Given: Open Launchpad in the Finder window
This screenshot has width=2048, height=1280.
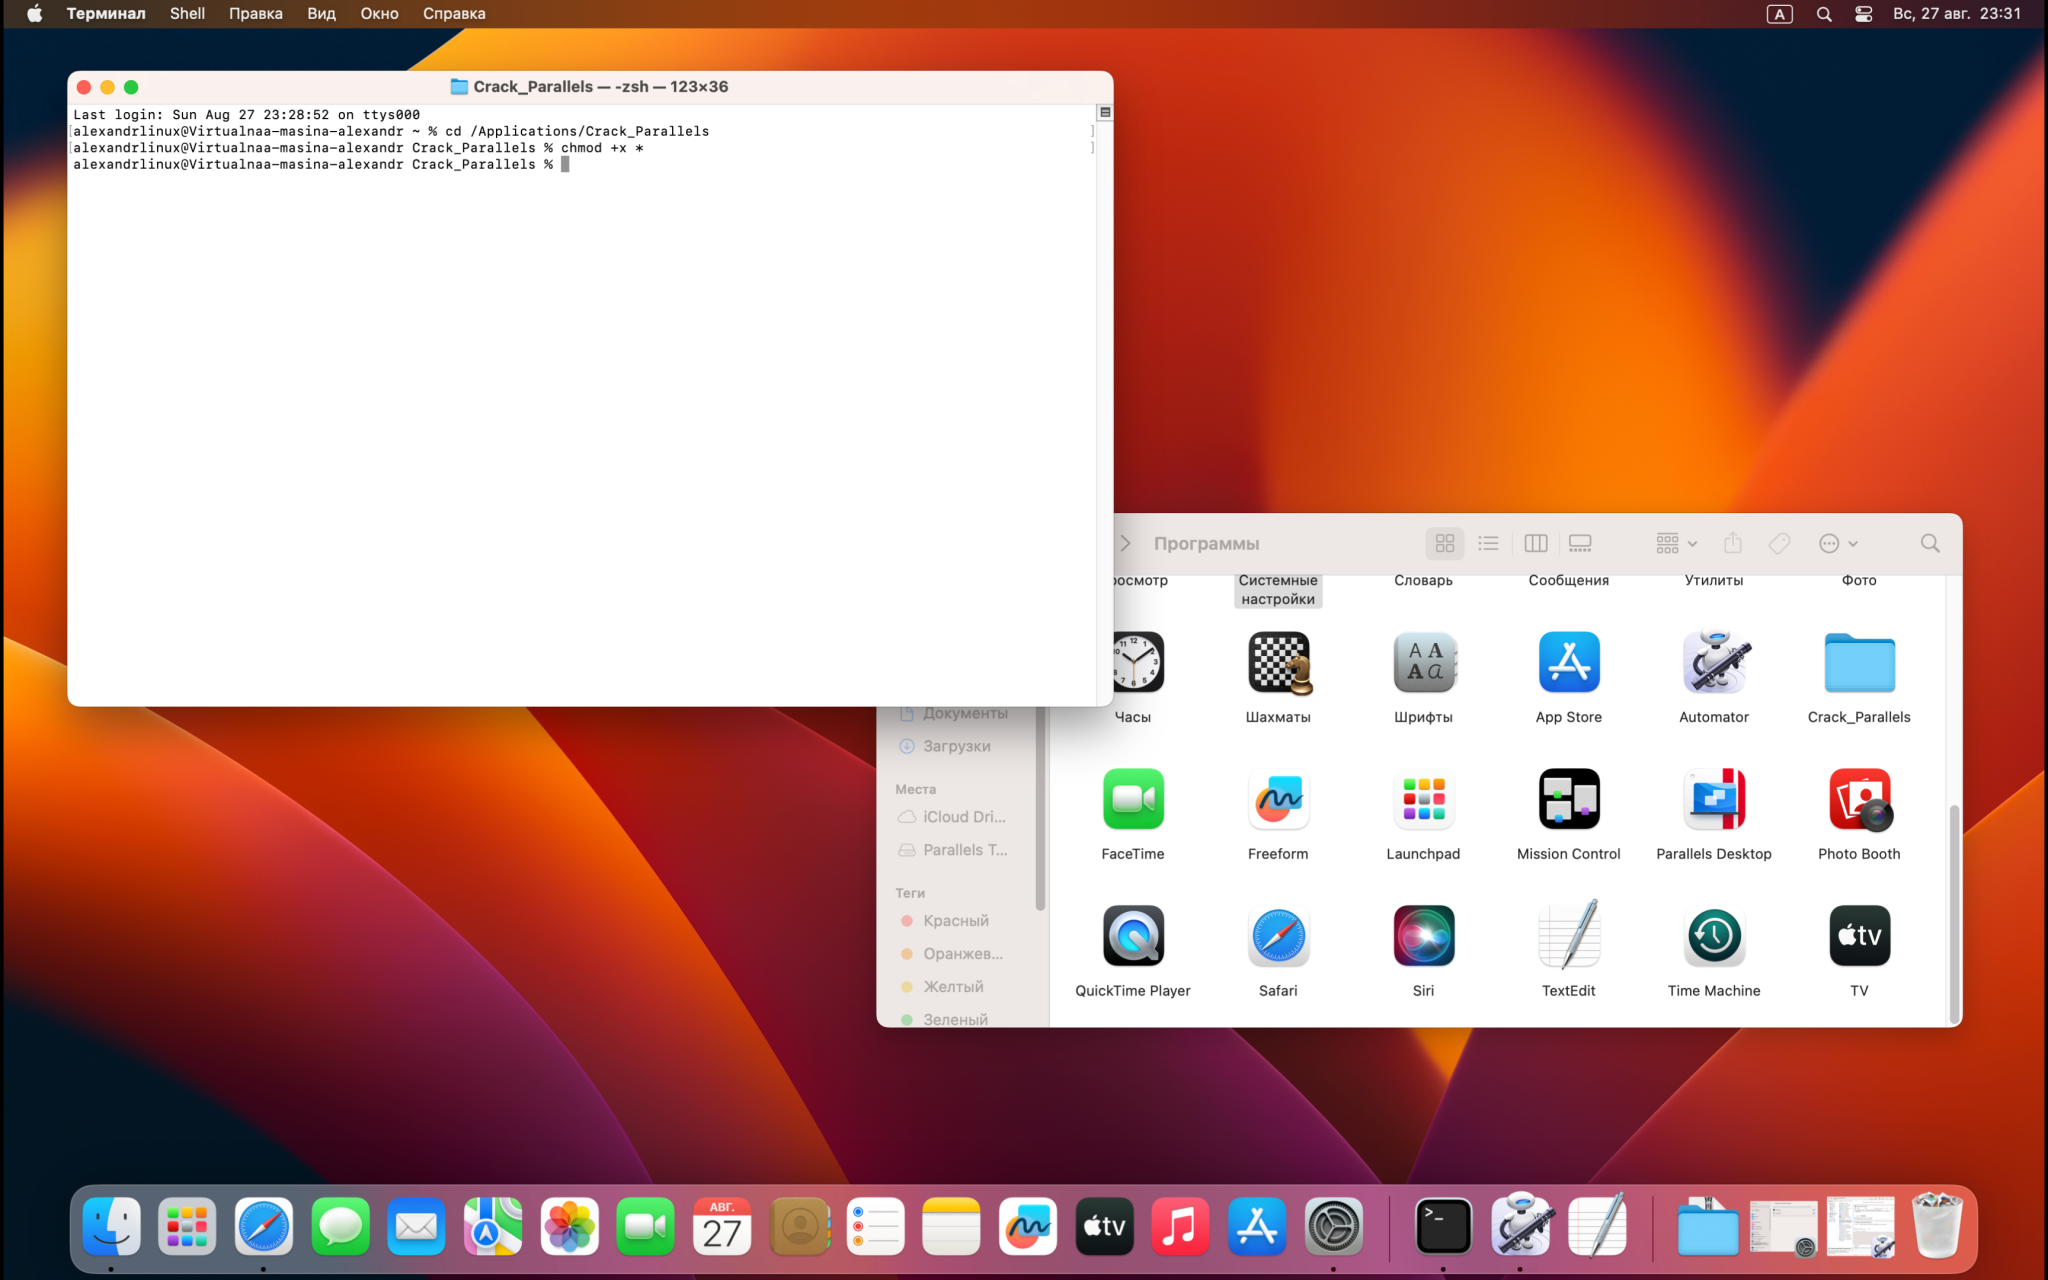Looking at the screenshot, I should pyautogui.click(x=1424, y=799).
